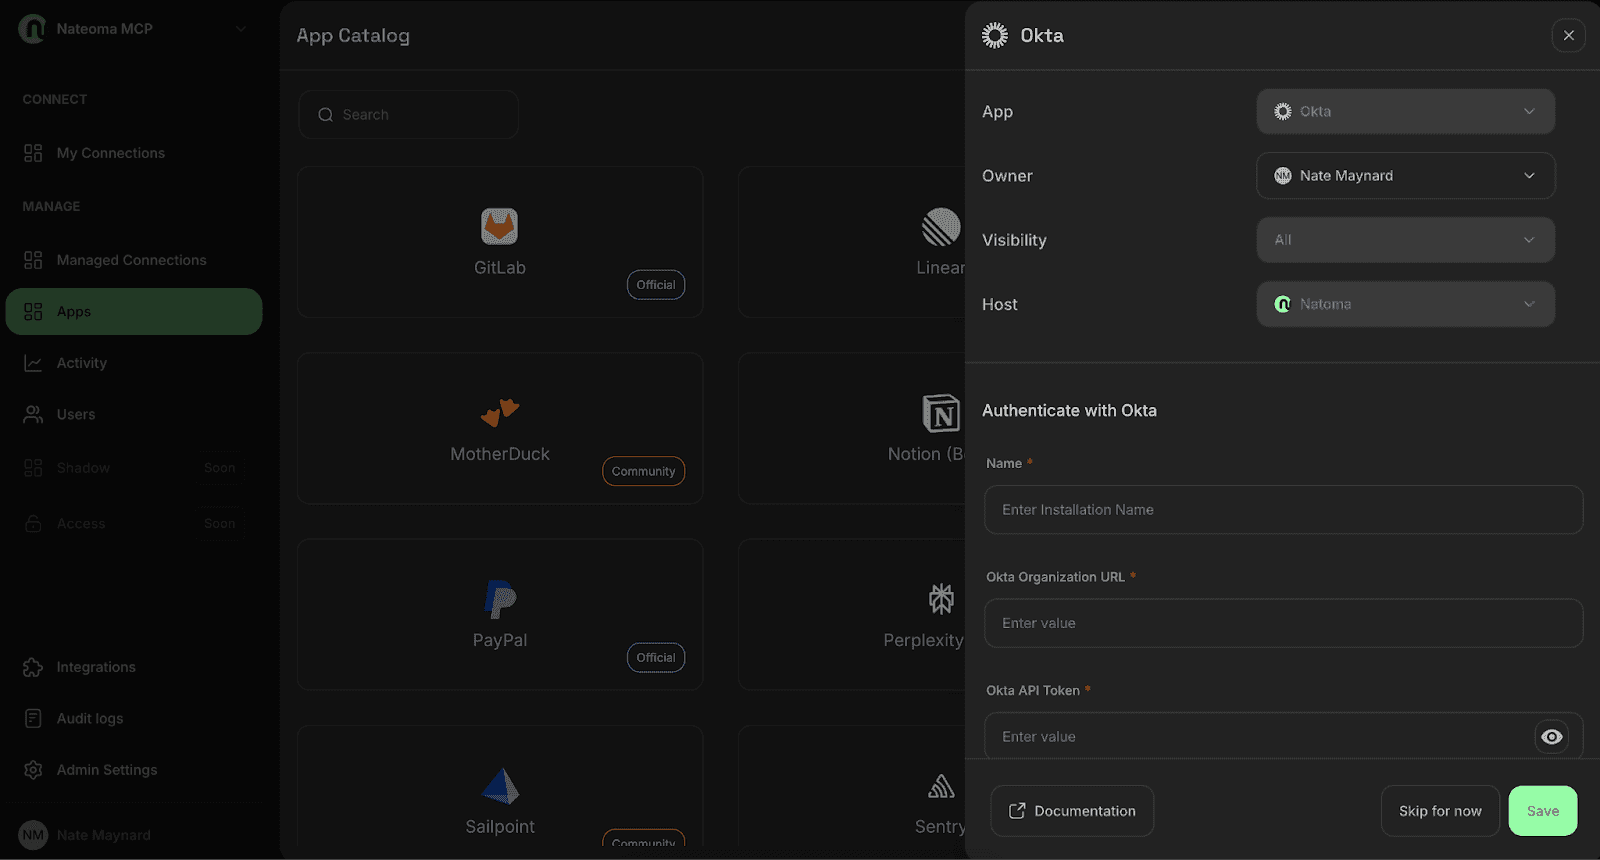Click the search magnifier icon
The height and width of the screenshot is (860, 1600).
tap(325, 115)
